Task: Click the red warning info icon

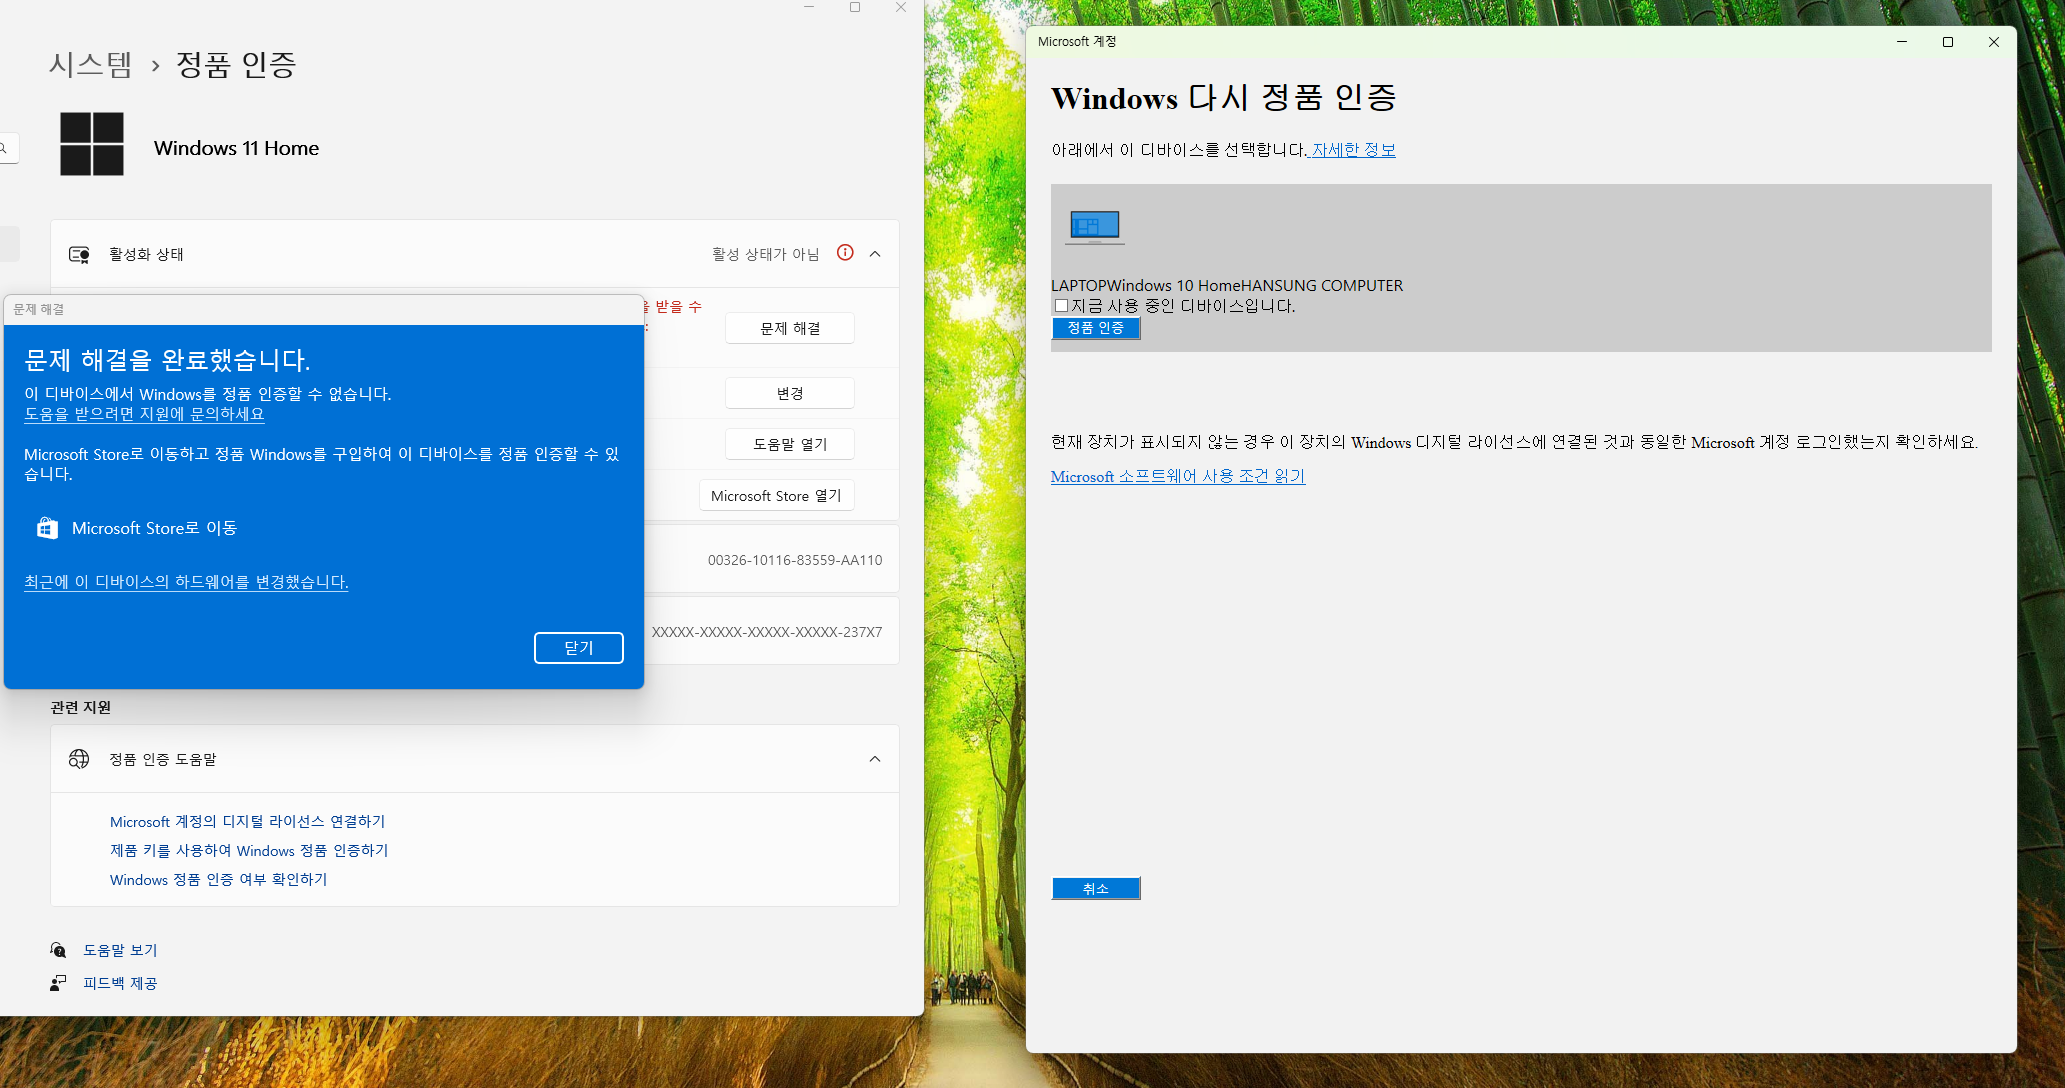Action: (x=845, y=253)
